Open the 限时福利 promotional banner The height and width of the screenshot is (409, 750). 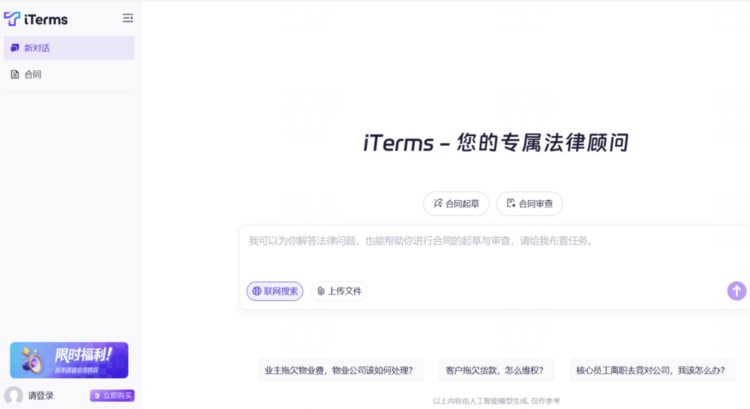(69, 360)
